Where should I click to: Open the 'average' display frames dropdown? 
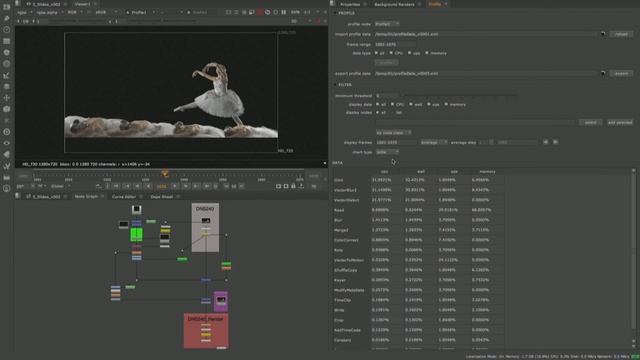click(x=433, y=142)
